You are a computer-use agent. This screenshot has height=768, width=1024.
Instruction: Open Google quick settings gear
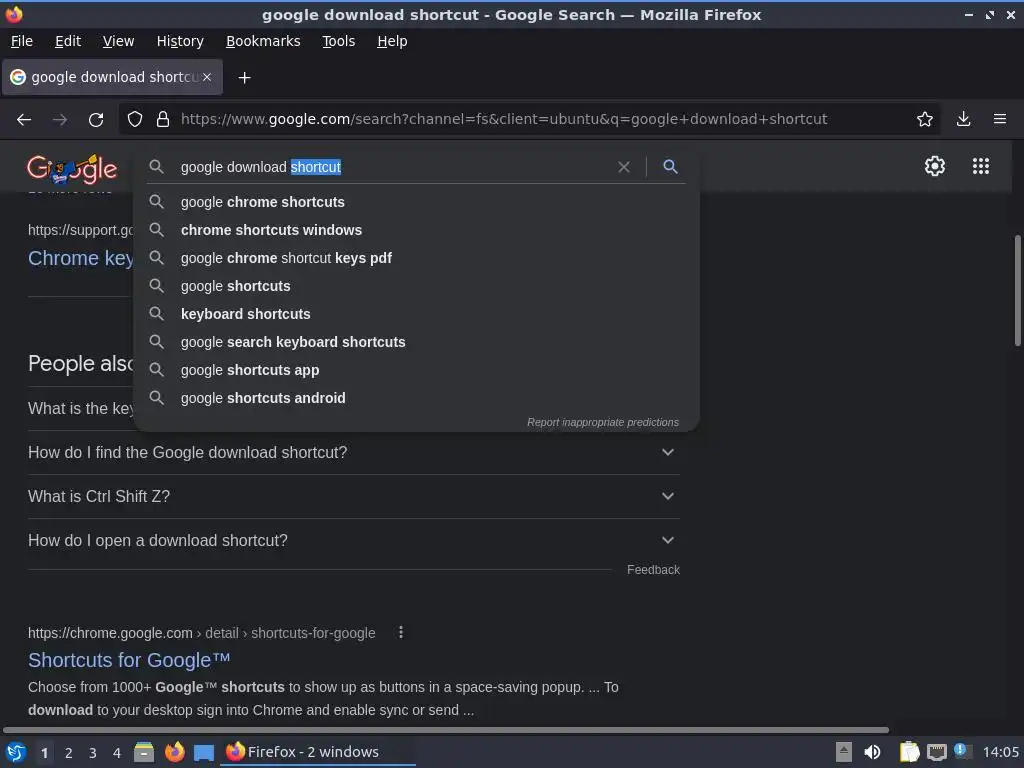coord(935,166)
